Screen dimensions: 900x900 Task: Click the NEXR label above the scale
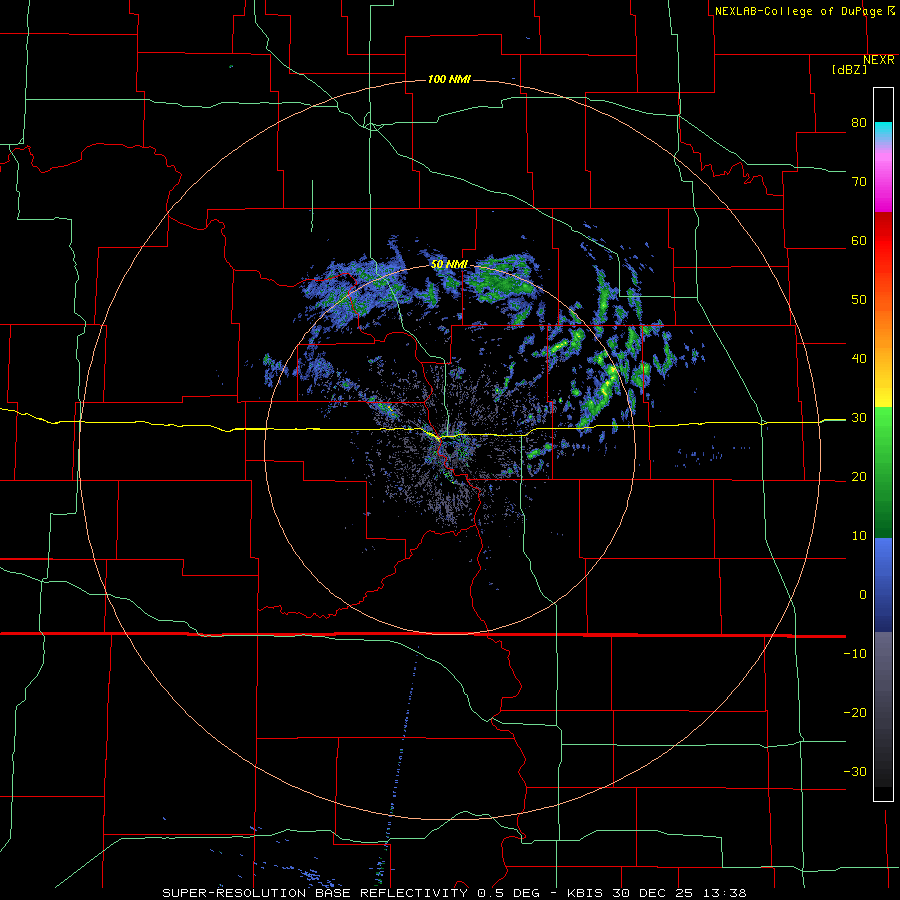878,60
